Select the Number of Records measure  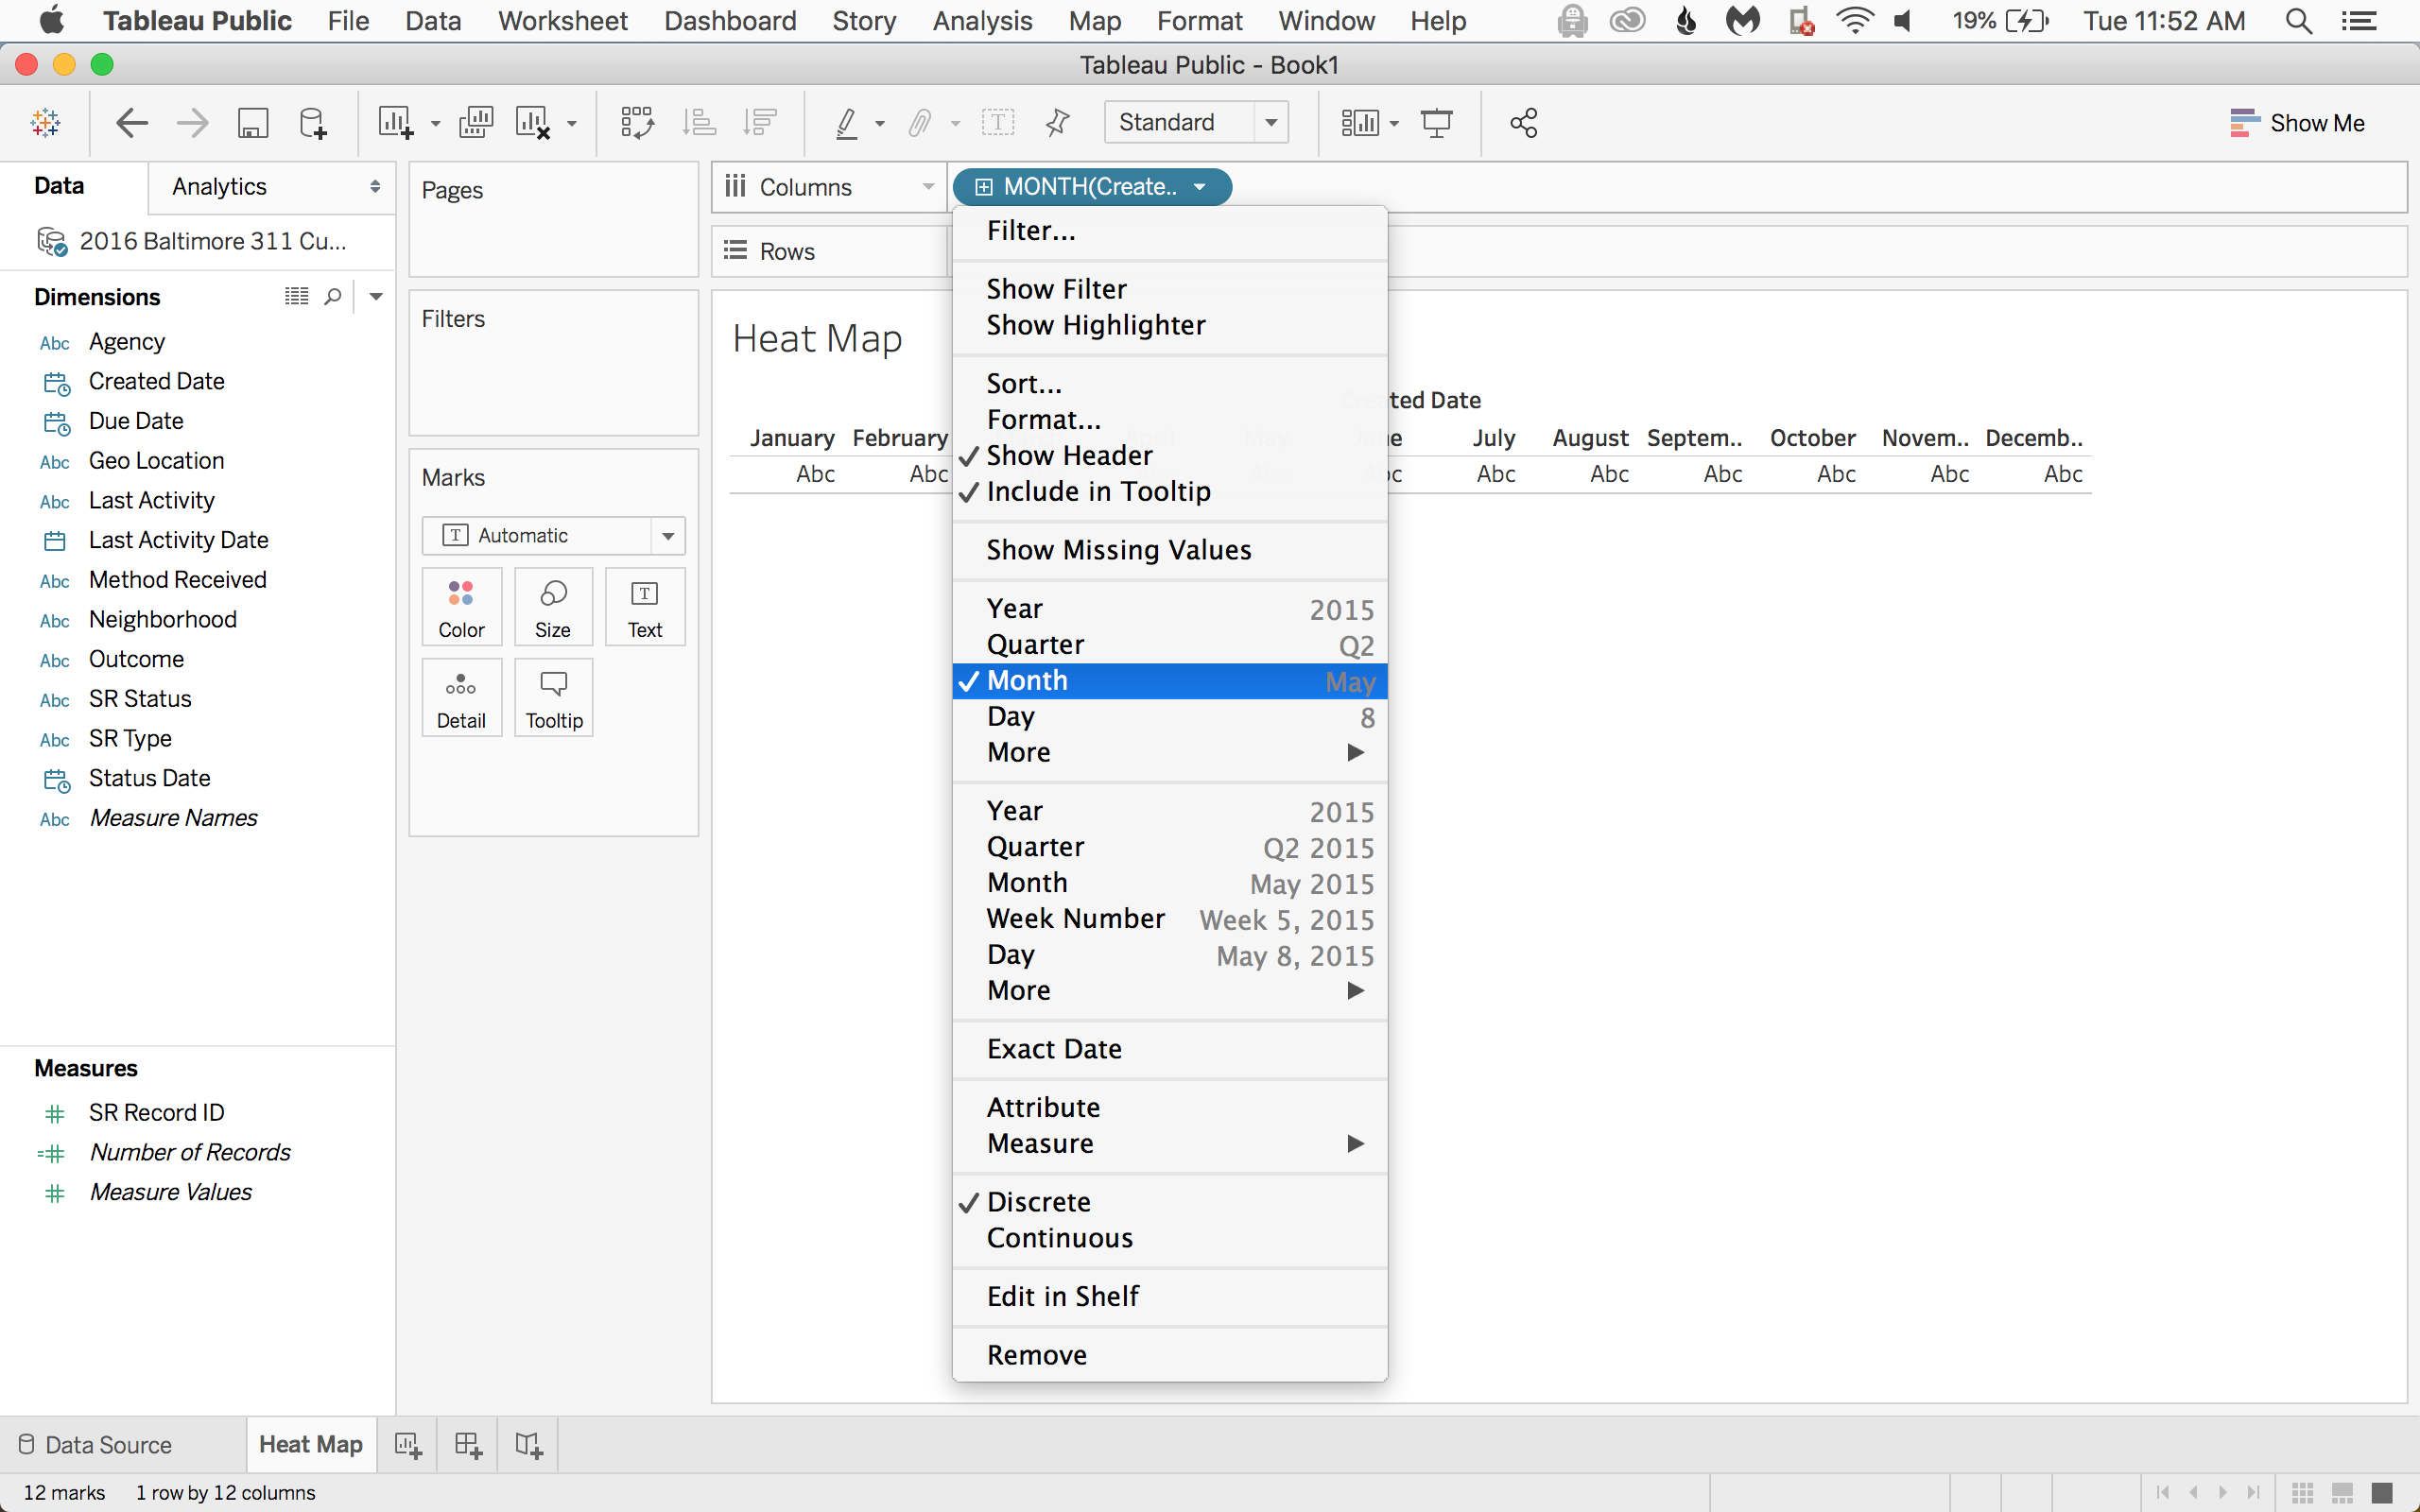coord(189,1153)
